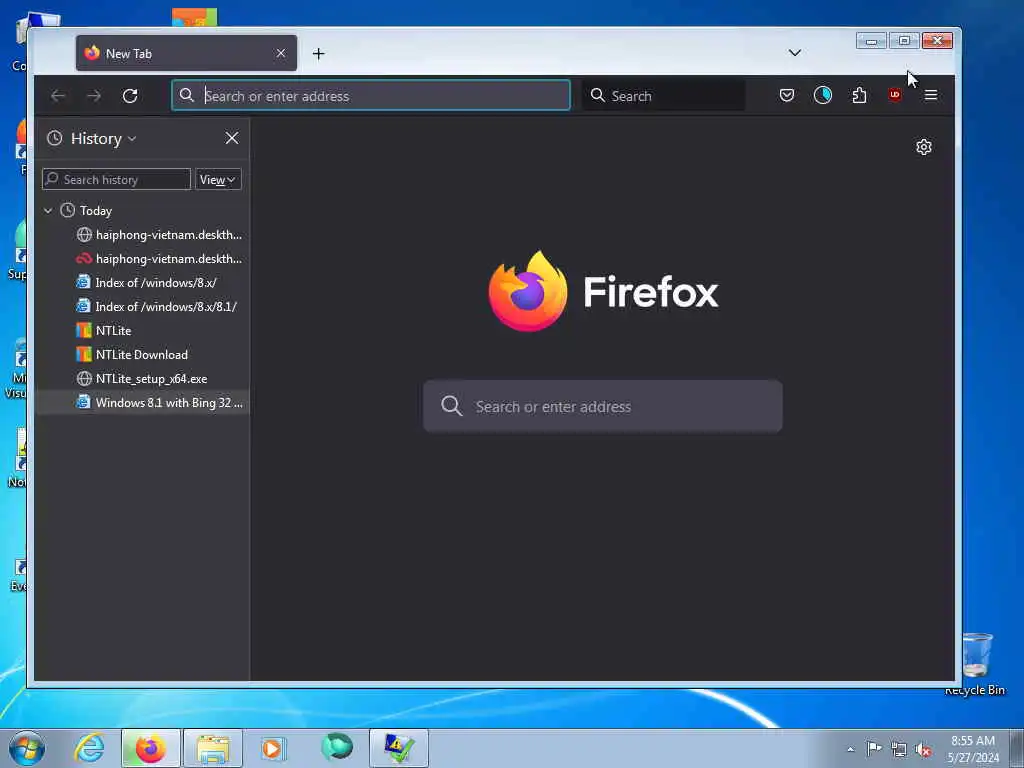Click the Firefox back arrow button
The image size is (1024, 768).
pos(58,96)
